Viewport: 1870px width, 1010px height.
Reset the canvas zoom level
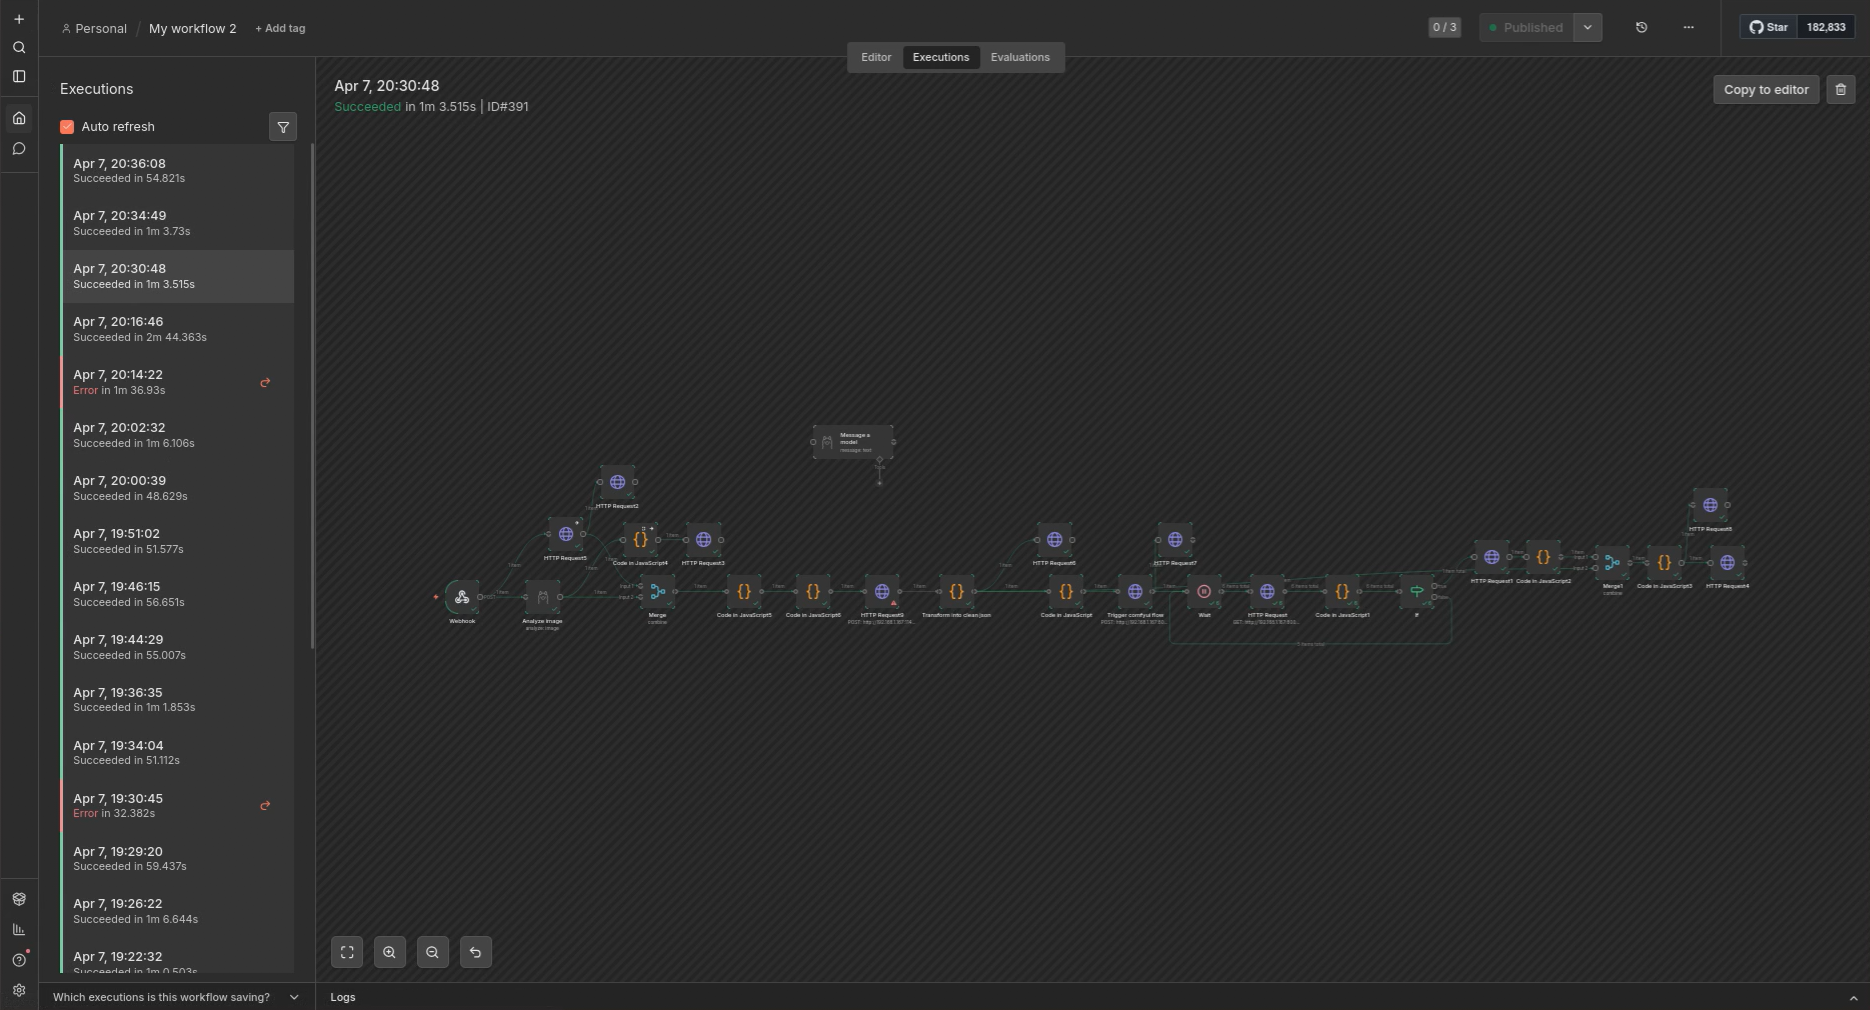pos(476,952)
